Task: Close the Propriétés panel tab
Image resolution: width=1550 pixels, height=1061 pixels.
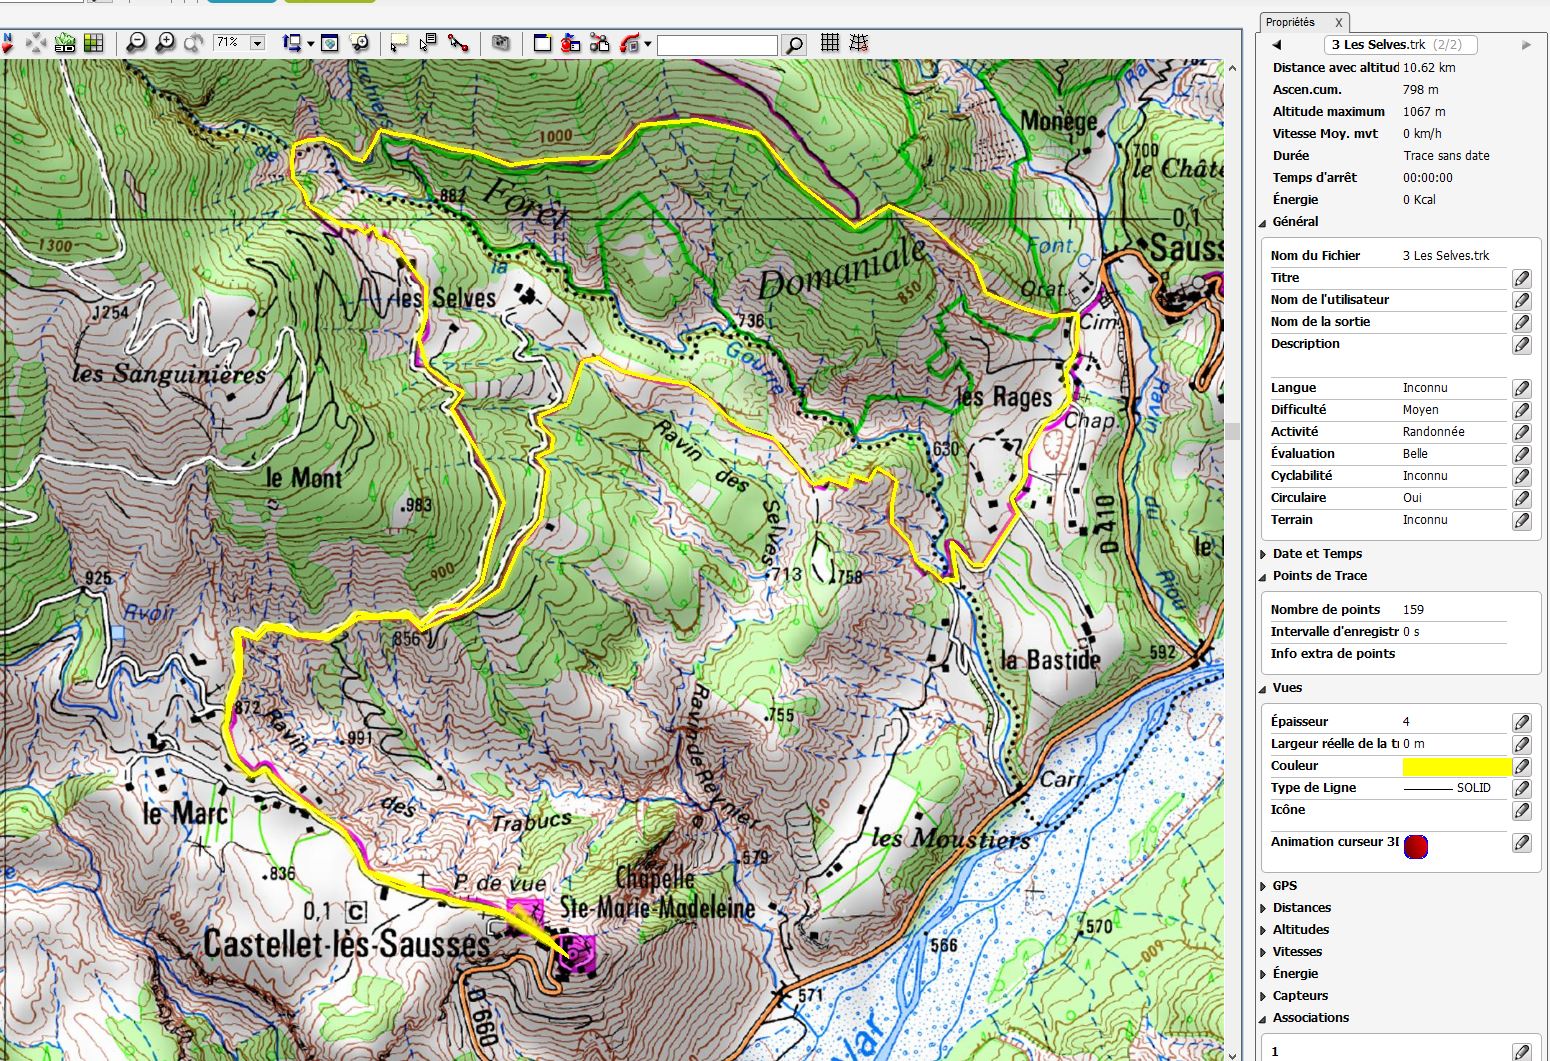Action: pos(1339,22)
